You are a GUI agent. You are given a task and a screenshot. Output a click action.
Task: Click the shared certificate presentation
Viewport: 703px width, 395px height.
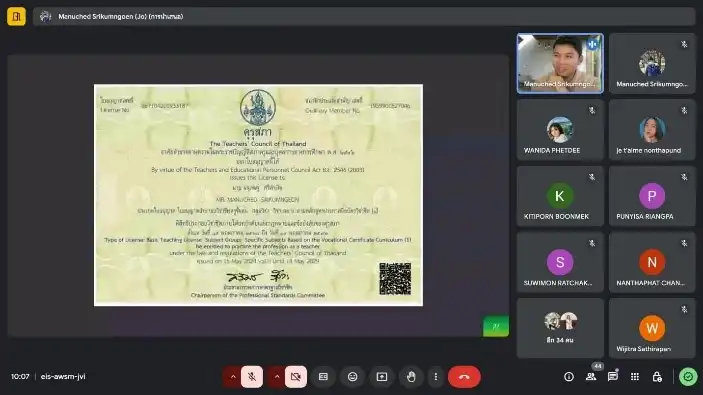tap(258, 195)
